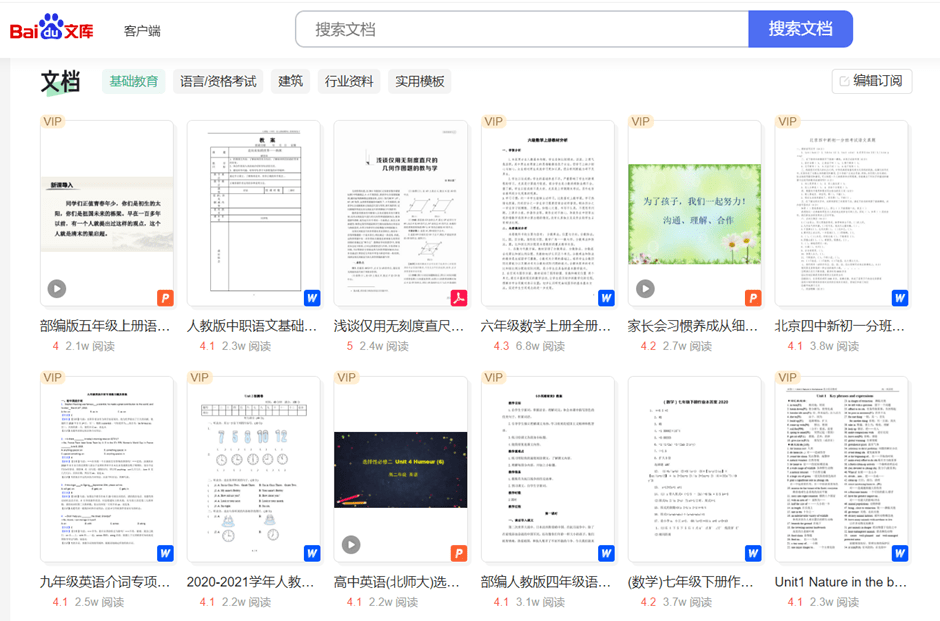Screen dimensions: 940x621
Task: Click Word icon on 六年级数学上册全册 card
Action: pyautogui.click(x=606, y=298)
